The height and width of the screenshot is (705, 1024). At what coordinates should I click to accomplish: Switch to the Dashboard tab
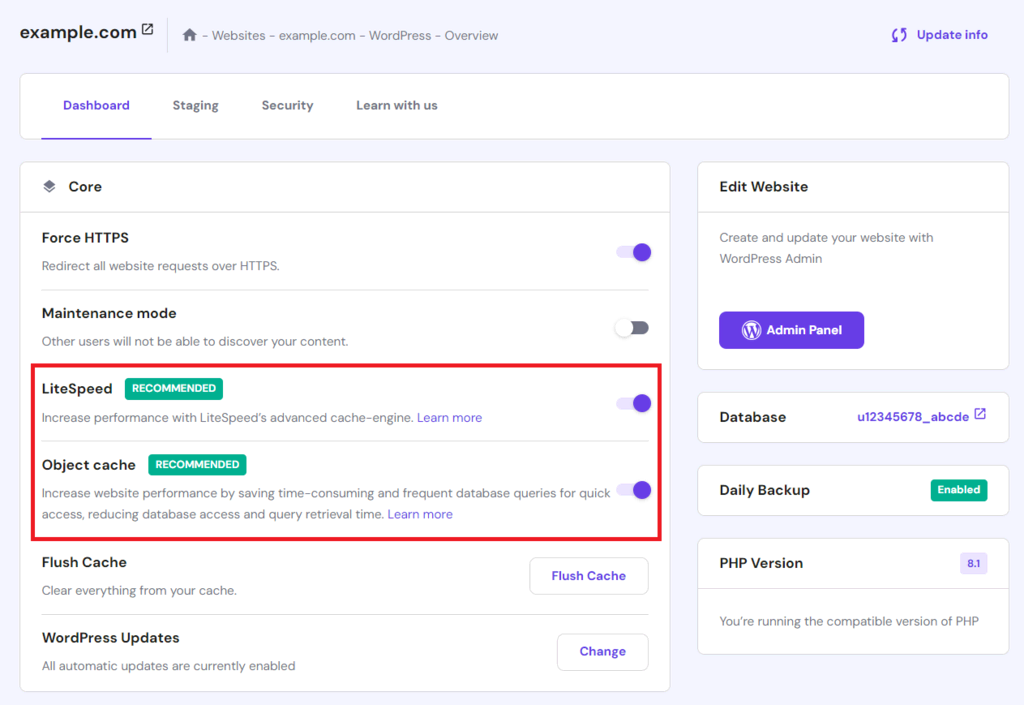click(x=96, y=106)
